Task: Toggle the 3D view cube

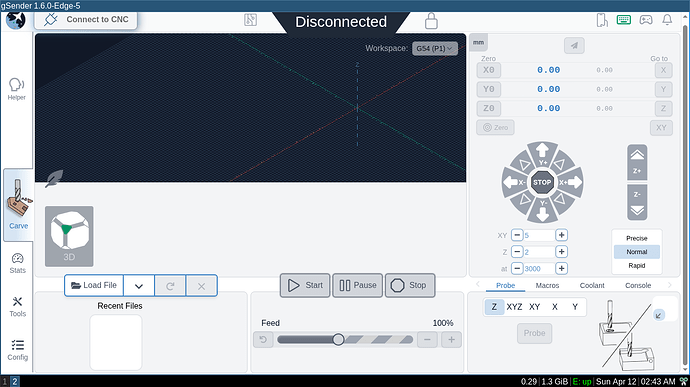Action: (x=69, y=236)
